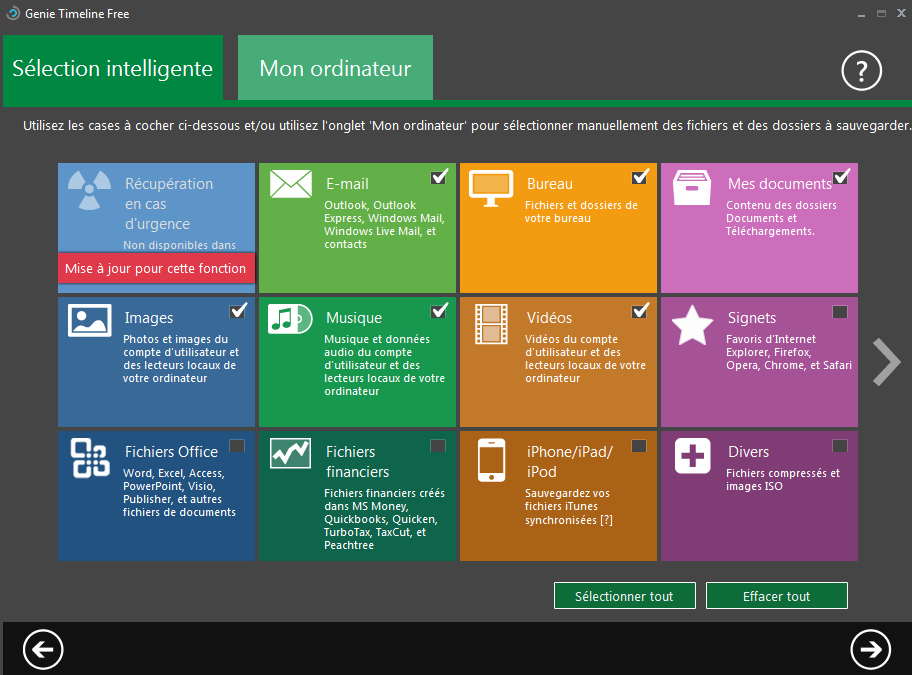The width and height of the screenshot is (912, 675).
Task: Uncheck the Bureau checkbox
Action: [x=640, y=177]
